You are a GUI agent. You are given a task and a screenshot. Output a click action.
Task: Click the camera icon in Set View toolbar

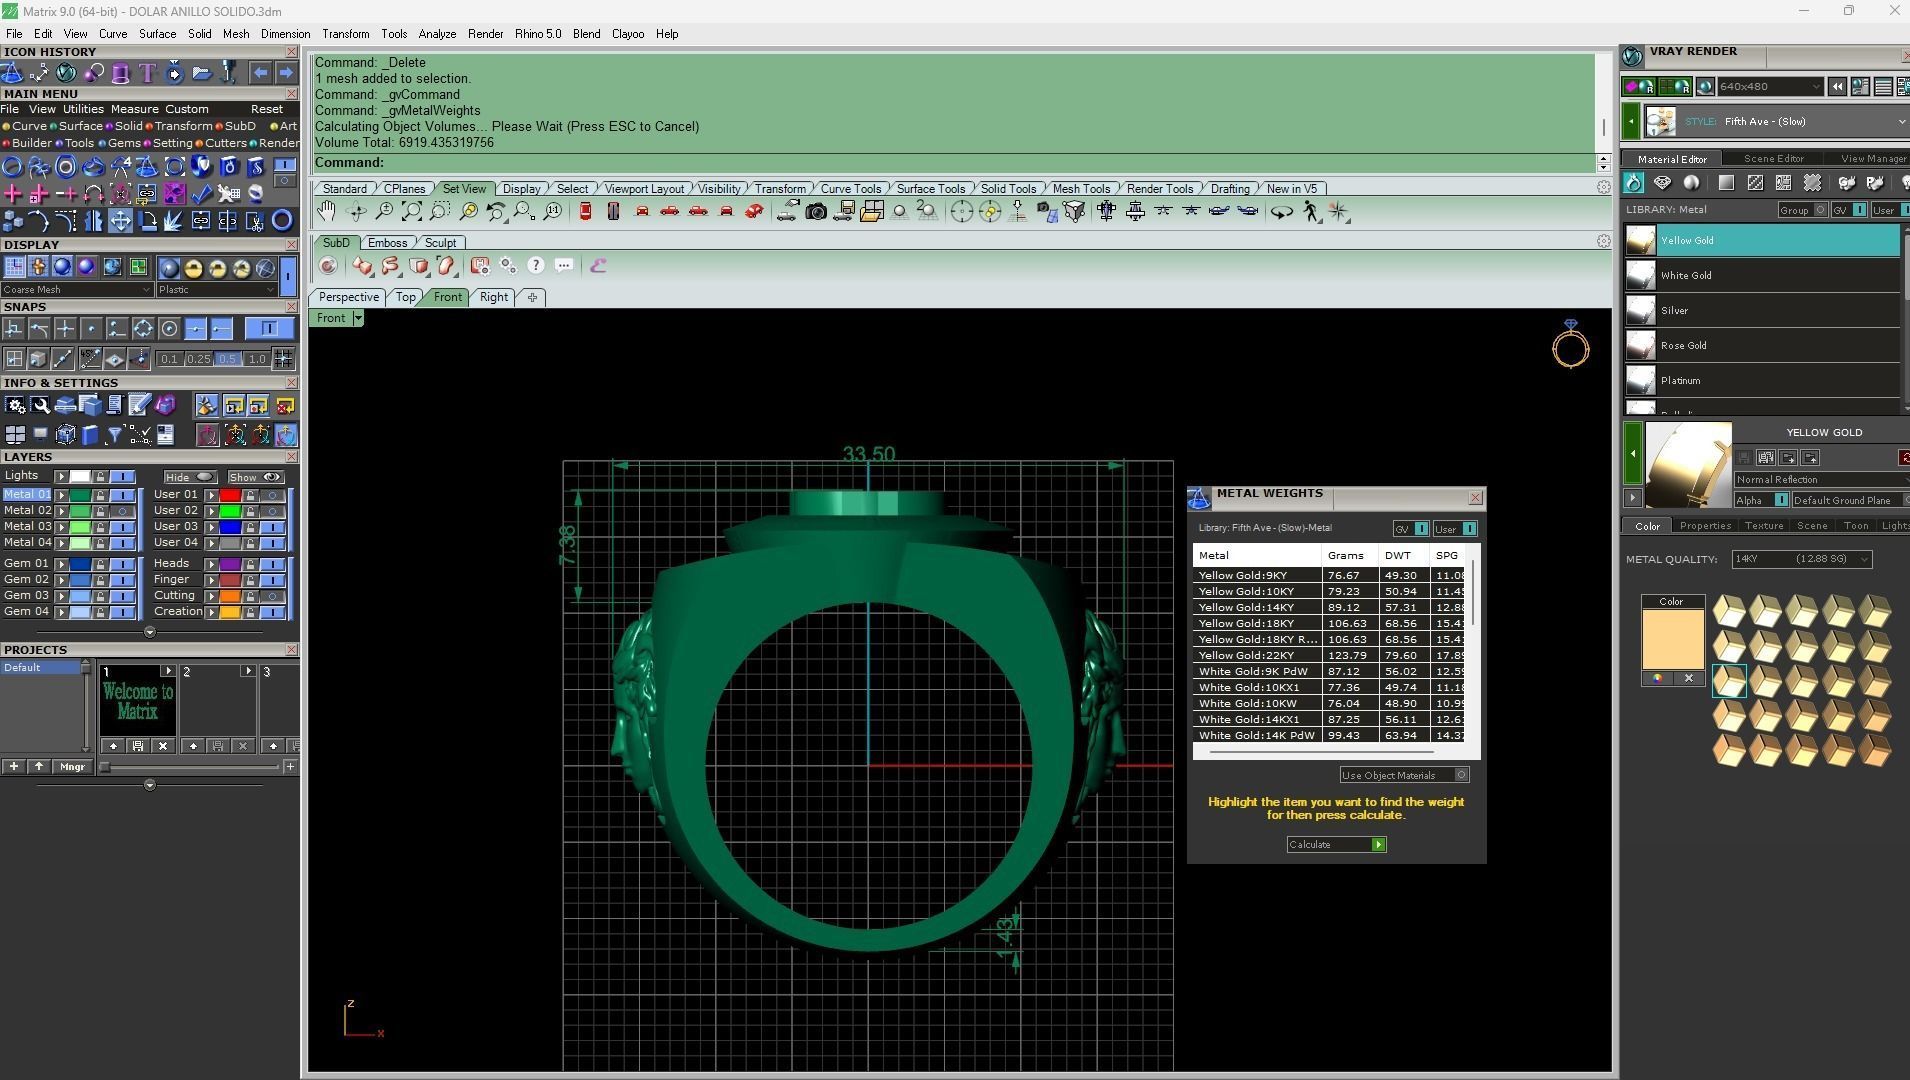pyautogui.click(x=816, y=211)
